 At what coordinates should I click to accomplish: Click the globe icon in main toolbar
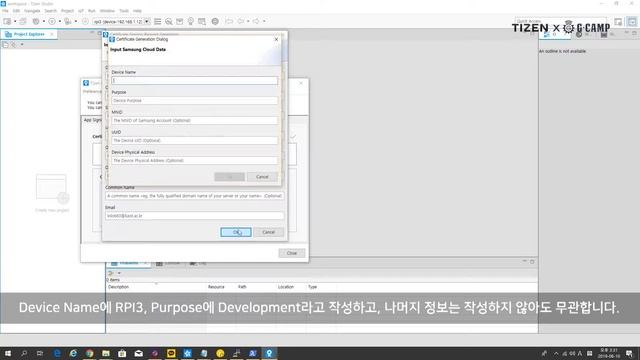(x=215, y=21)
